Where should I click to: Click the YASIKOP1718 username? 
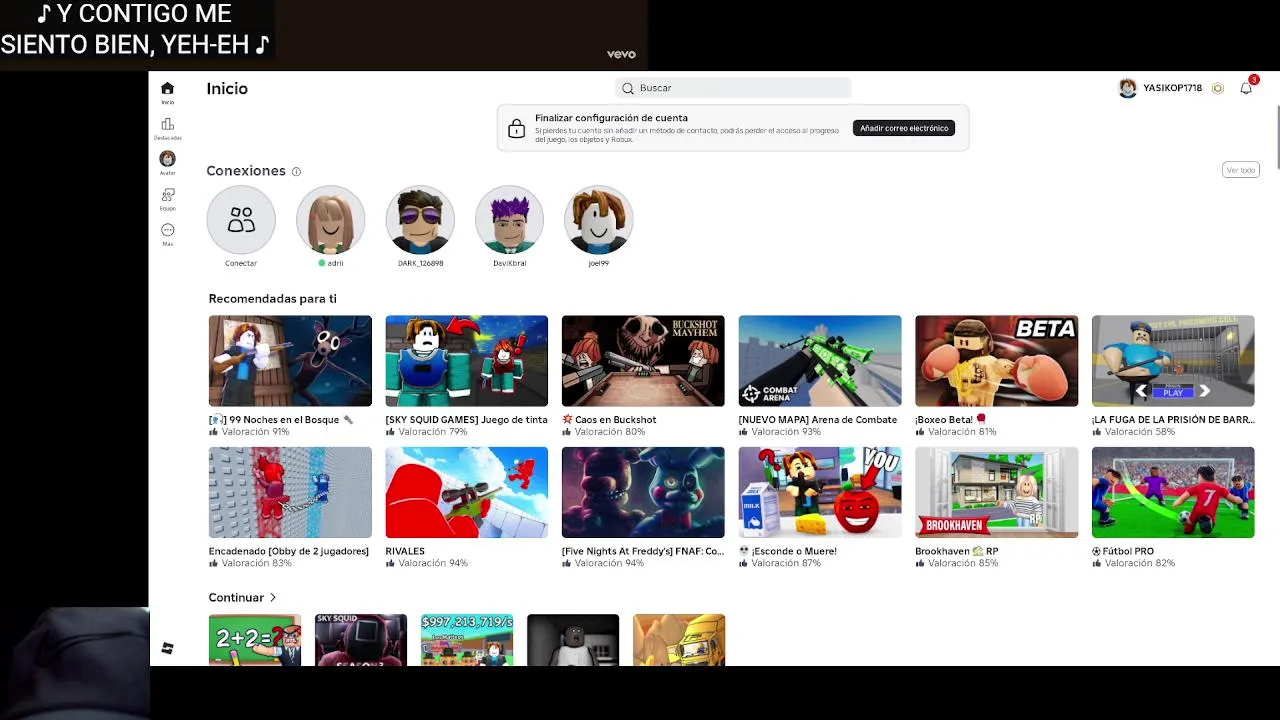1172,88
